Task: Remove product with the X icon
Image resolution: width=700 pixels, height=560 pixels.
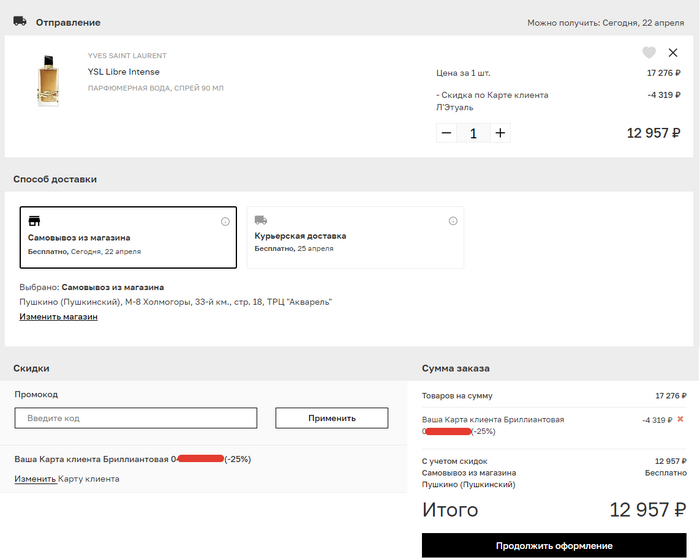Action: coord(673,53)
